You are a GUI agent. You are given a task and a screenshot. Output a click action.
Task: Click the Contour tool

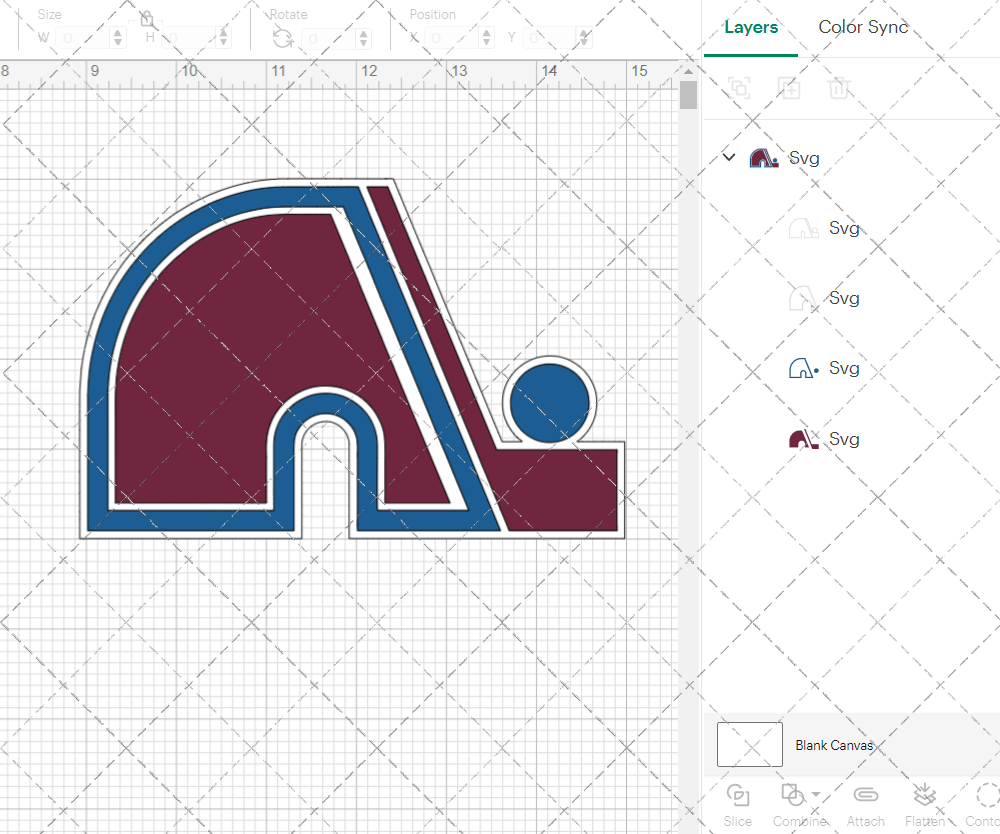point(985,805)
